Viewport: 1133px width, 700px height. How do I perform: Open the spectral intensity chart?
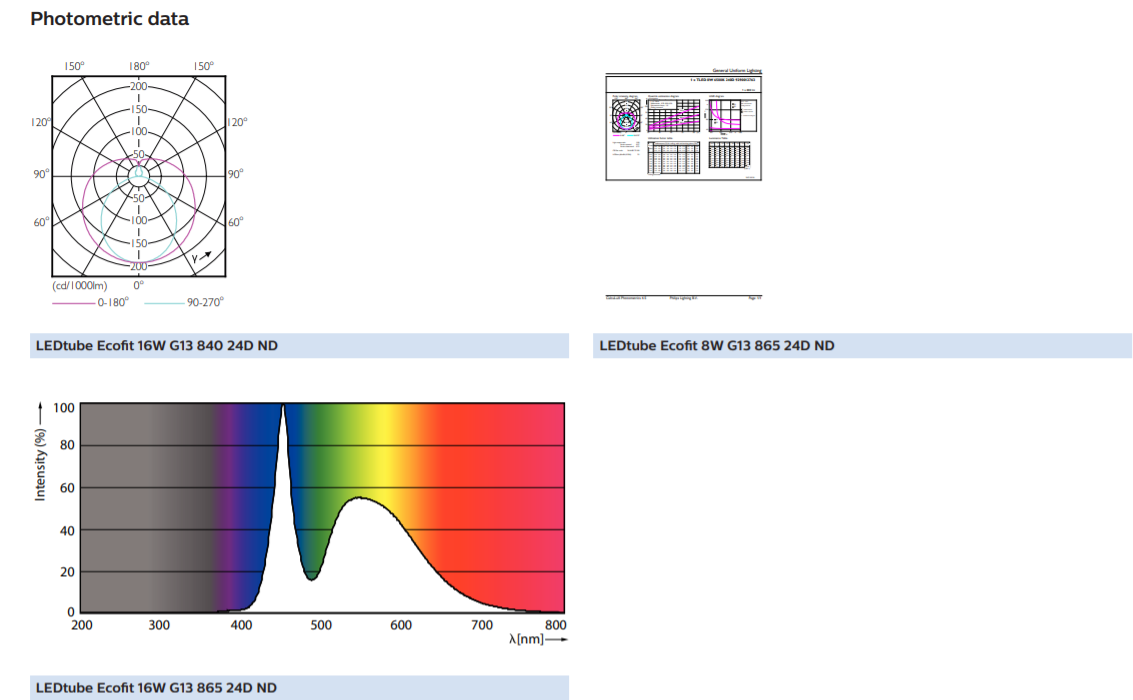coord(322,509)
